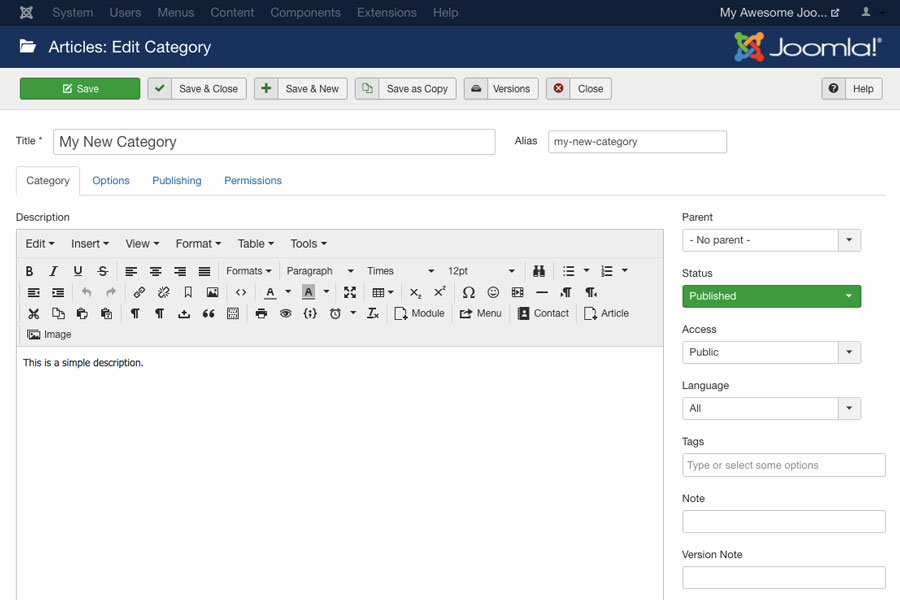This screenshot has height=600, width=900.
Task: Click inside the Tags field
Action: coord(783,465)
